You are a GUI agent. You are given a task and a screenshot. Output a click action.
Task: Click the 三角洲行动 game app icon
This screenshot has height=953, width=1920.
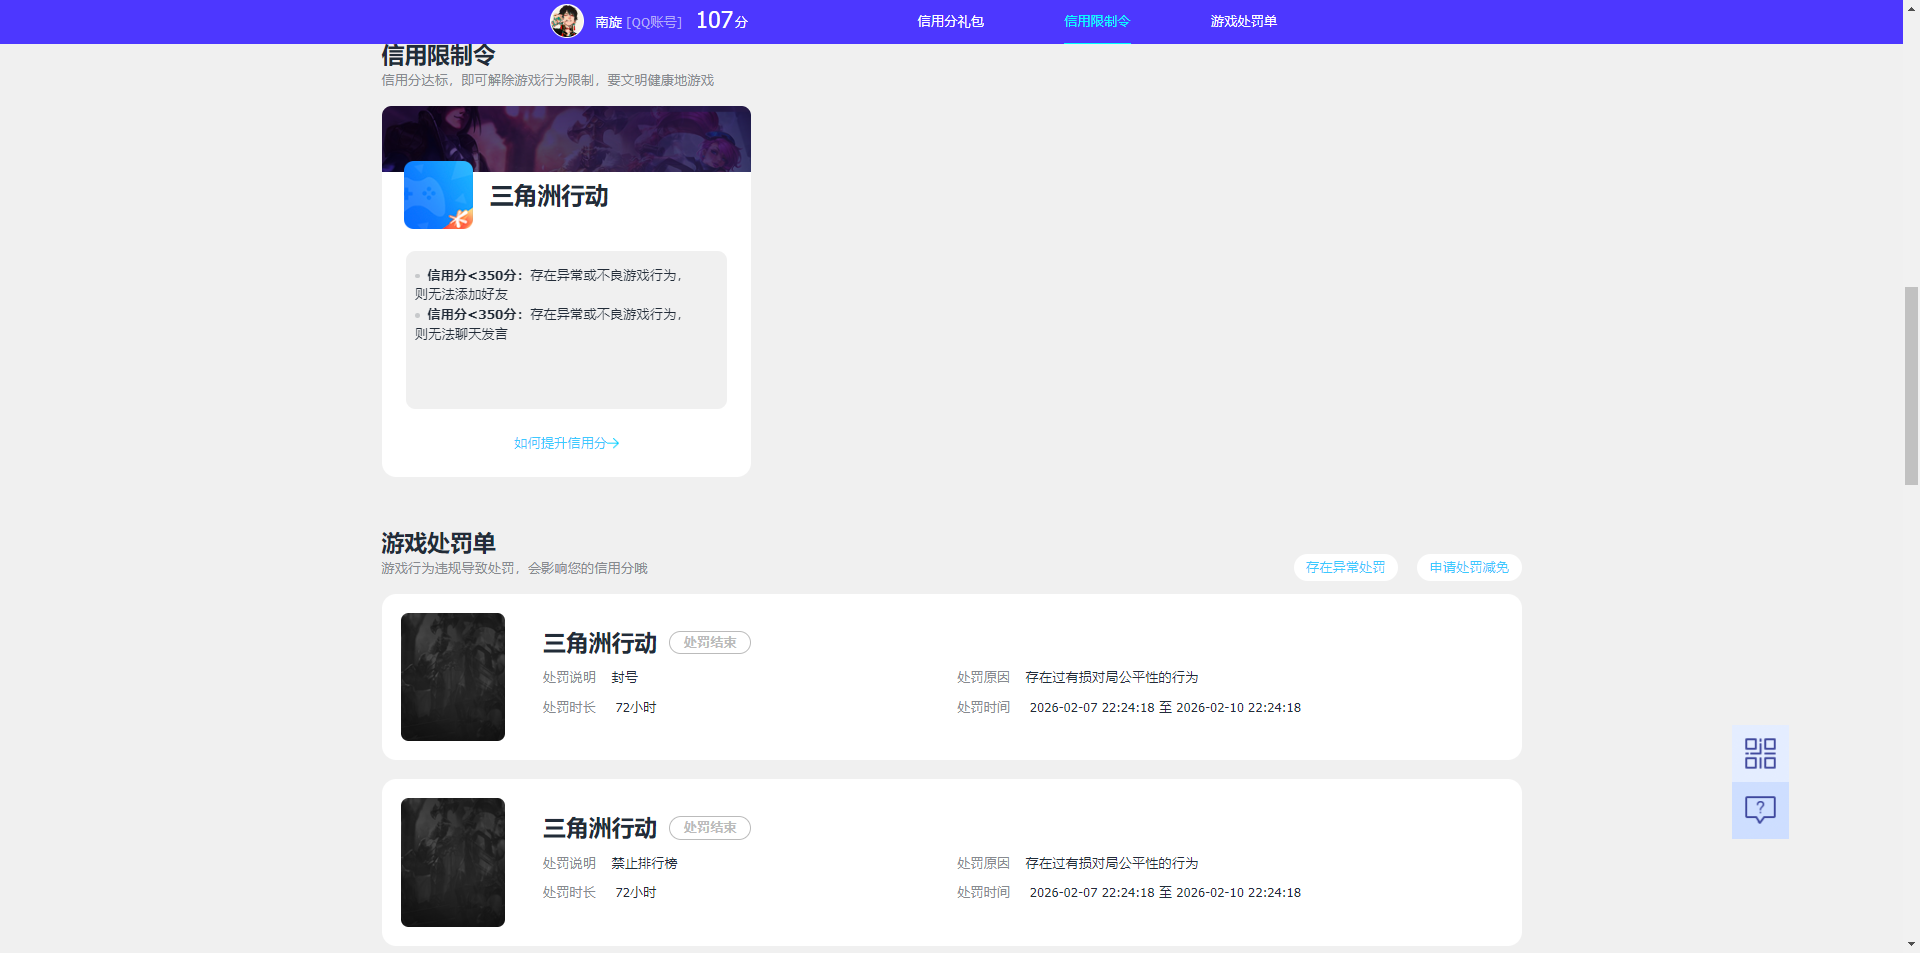(x=438, y=195)
